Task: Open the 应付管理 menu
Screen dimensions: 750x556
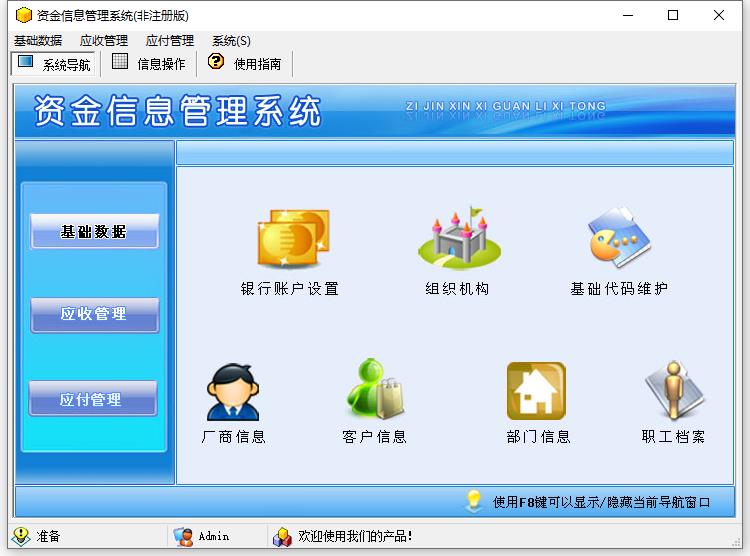Action: (170, 41)
